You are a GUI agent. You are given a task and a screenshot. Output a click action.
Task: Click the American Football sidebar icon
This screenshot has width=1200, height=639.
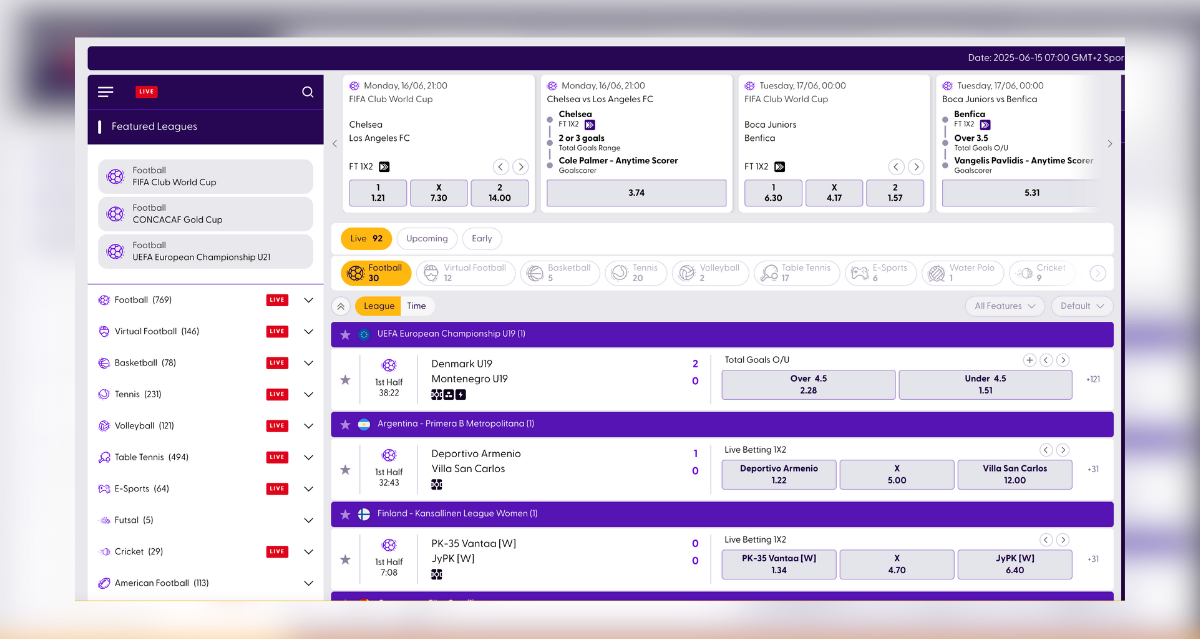click(104, 583)
